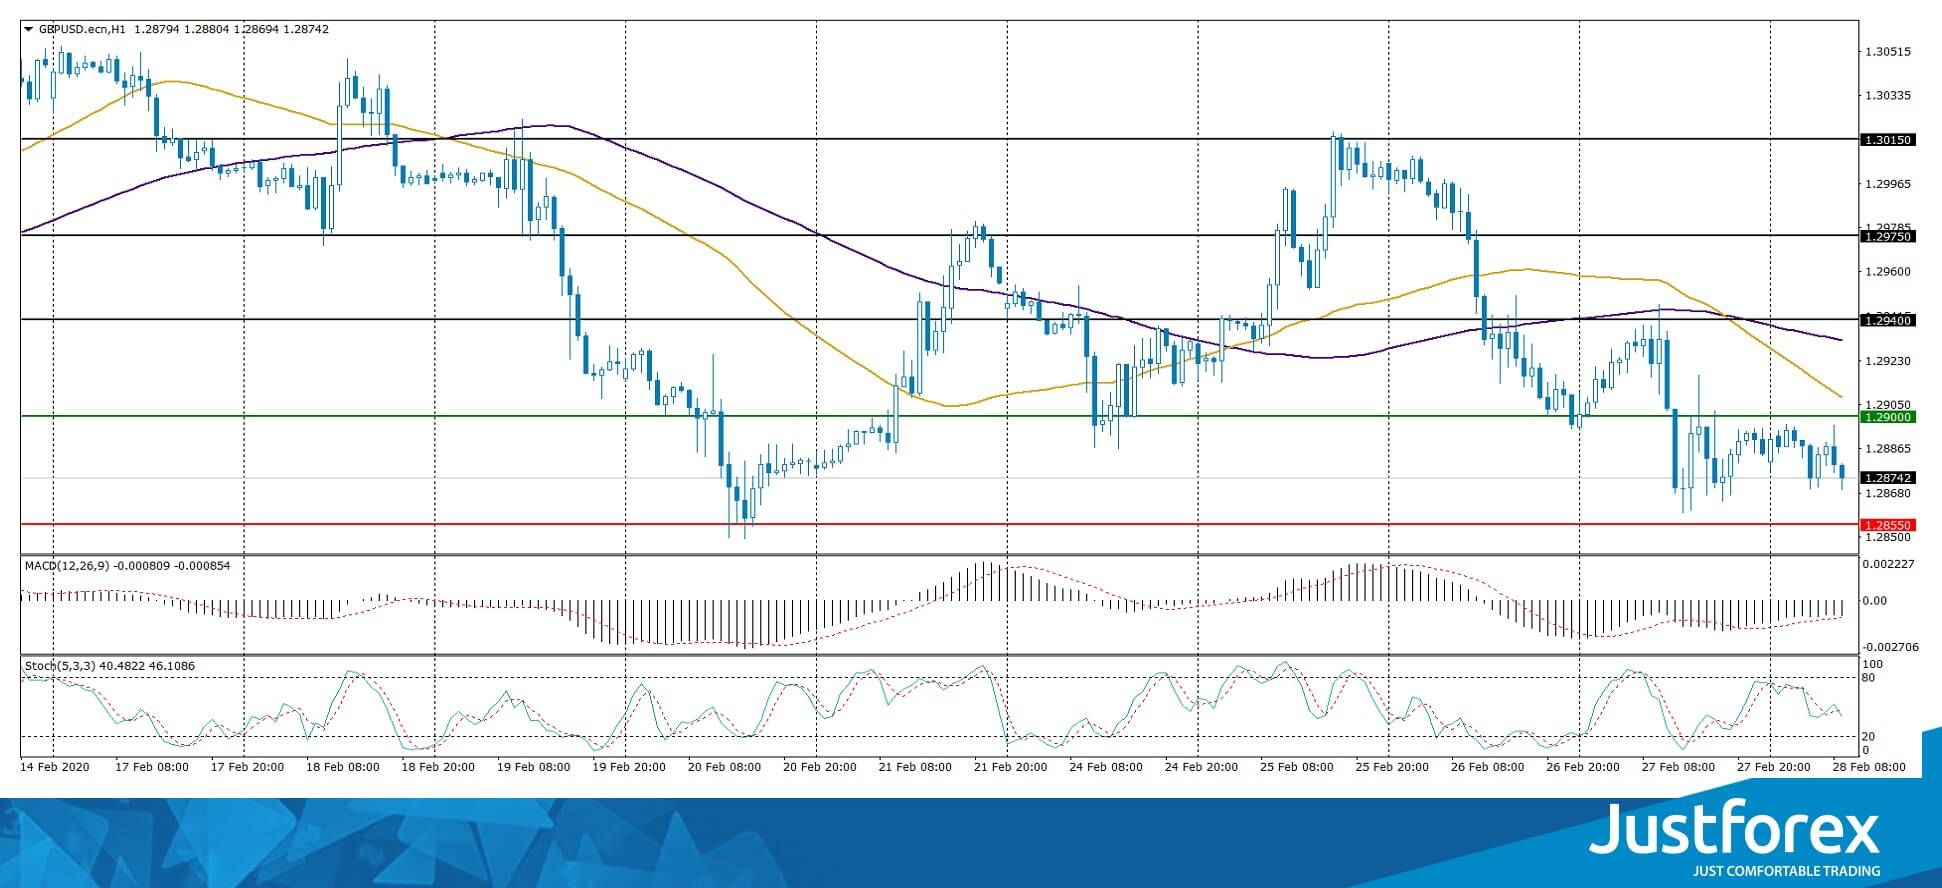Viewport: 1942px width, 888px height.
Task: Click the 1.30515 price axis value
Action: [1889, 52]
